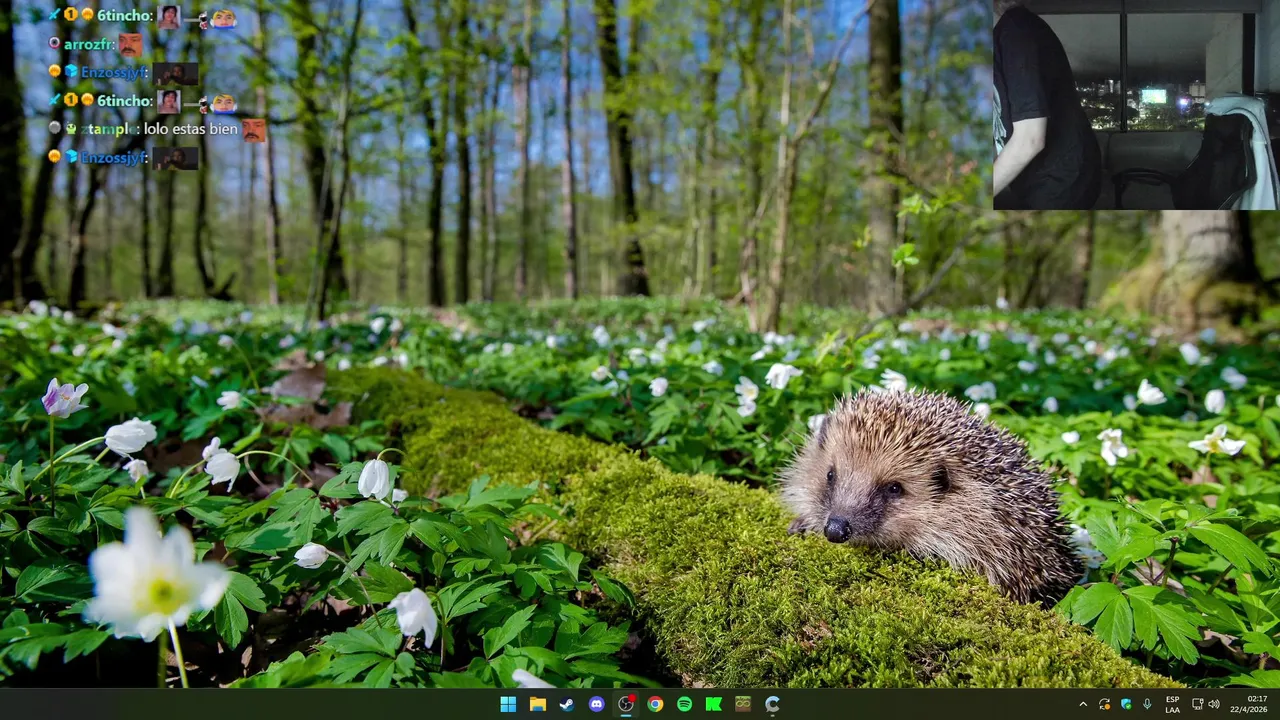Click the purple badge beside arrozfr
Image resolution: width=1280 pixels, height=720 pixels.
54,44
